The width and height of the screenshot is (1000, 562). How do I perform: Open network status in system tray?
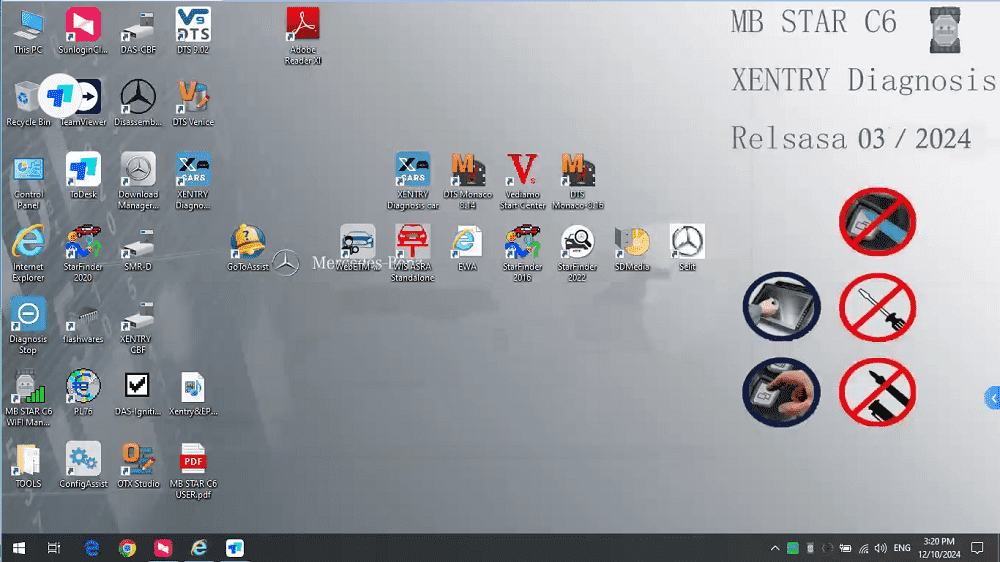864,548
